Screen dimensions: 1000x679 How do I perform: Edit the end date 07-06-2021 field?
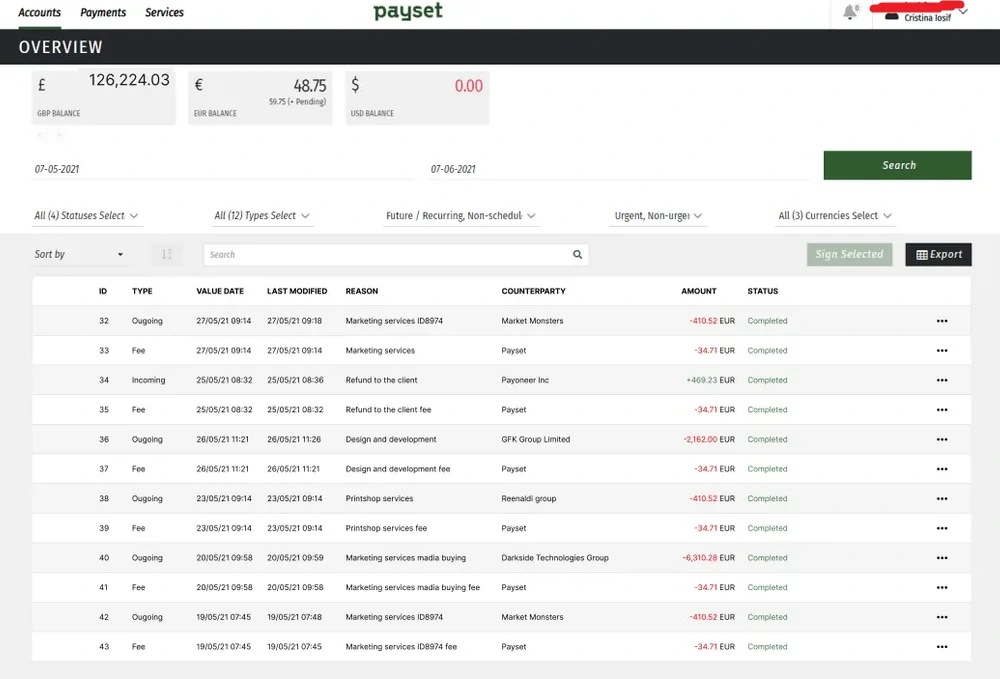coord(619,169)
